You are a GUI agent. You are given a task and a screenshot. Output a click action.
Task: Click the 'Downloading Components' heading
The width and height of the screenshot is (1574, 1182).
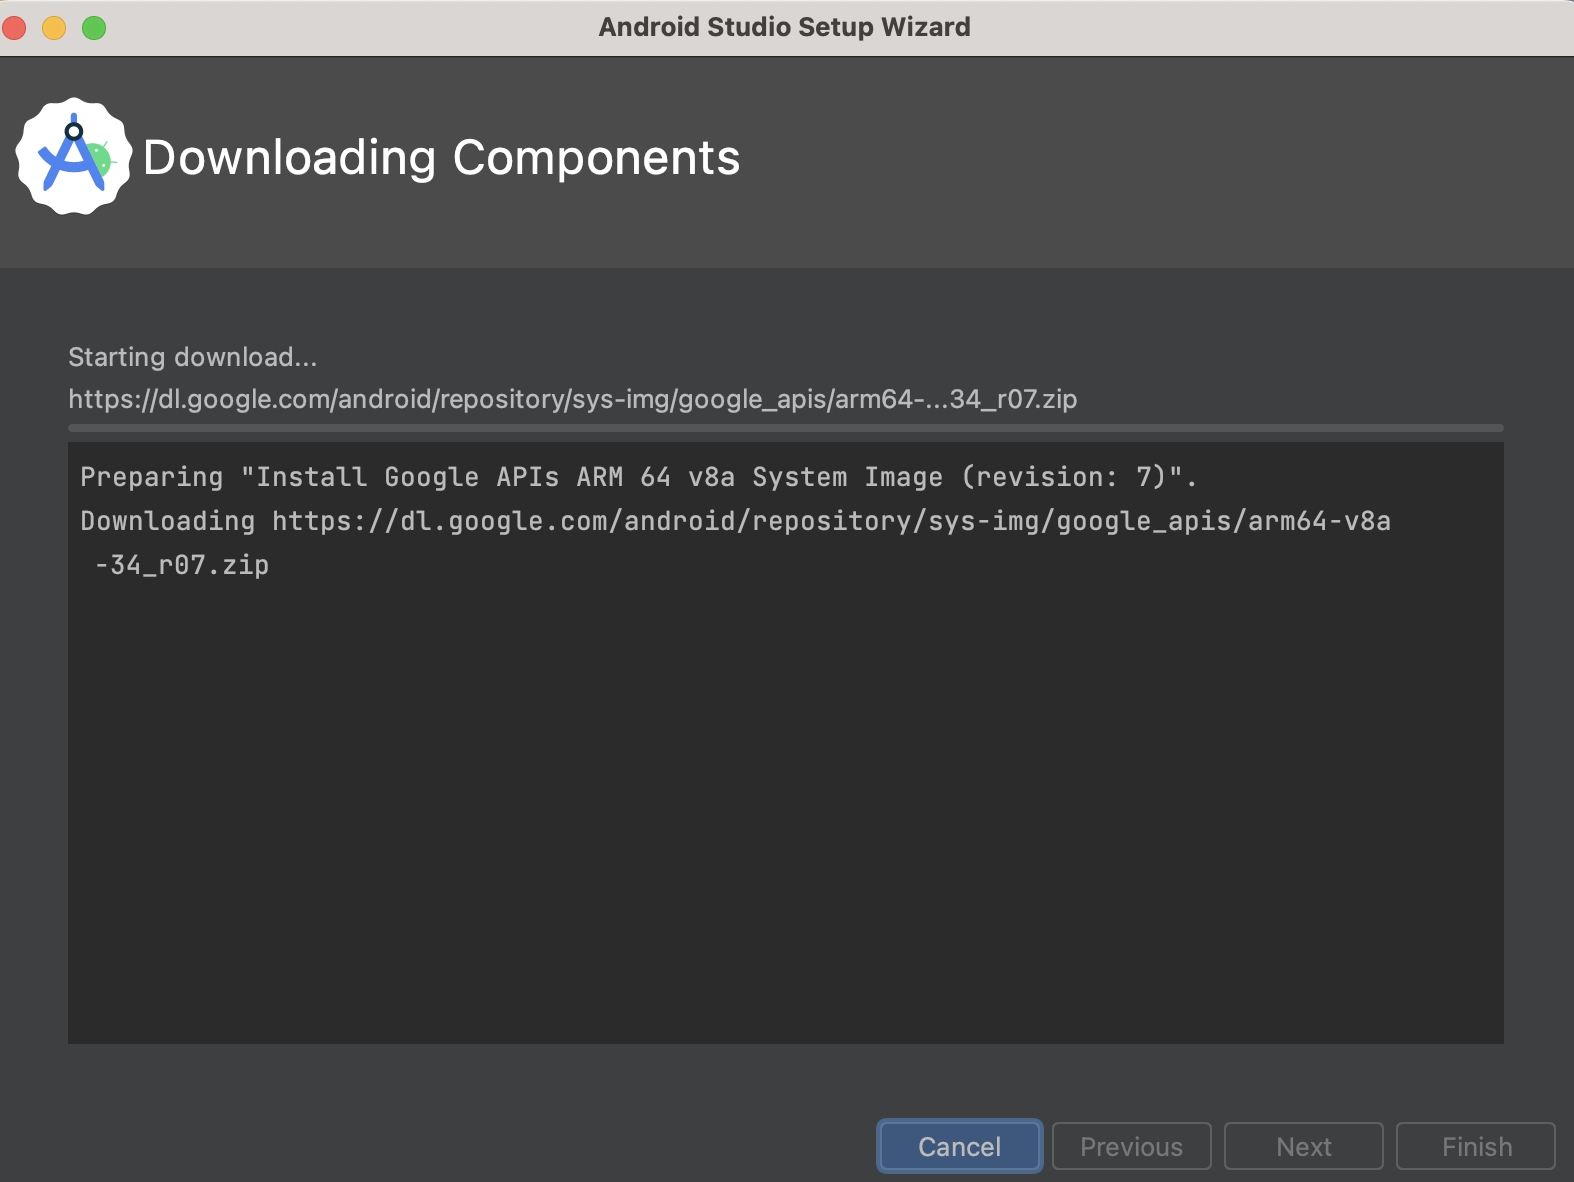pyautogui.click(x=442, y=157)
